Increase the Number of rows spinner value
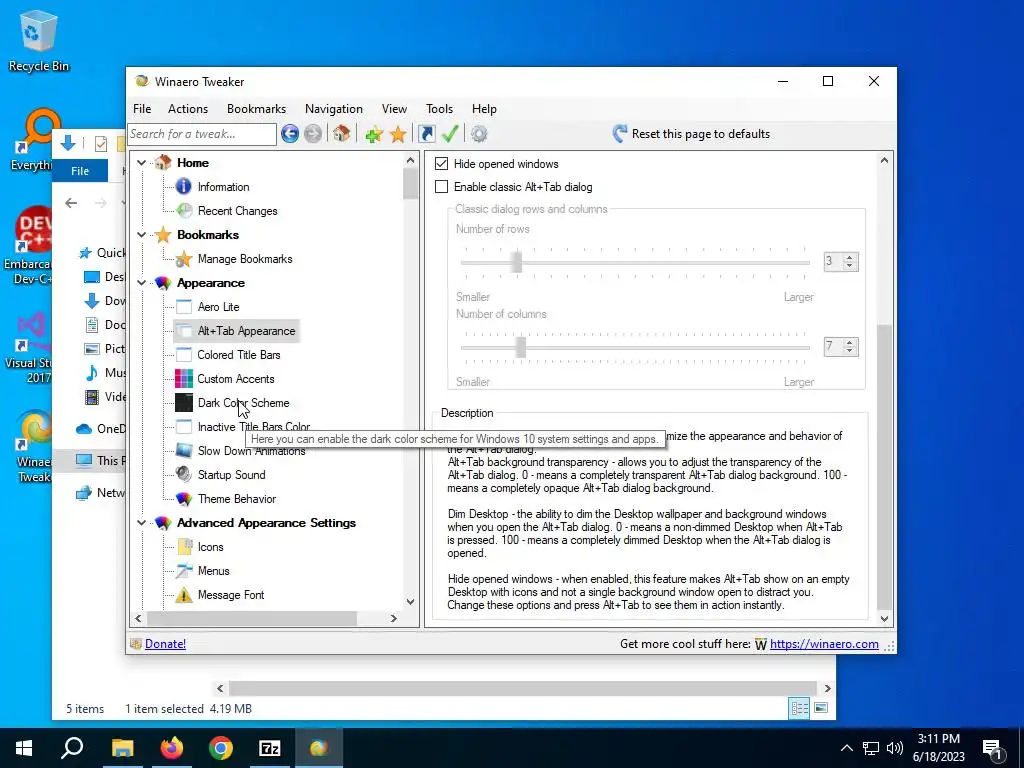Image resolution: width=1024 pixels, height=768 pixels. click(849, 257)
